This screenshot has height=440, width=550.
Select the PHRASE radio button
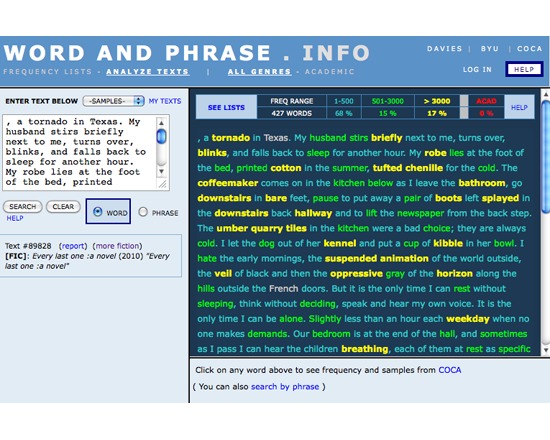click(x=143, y=212)
